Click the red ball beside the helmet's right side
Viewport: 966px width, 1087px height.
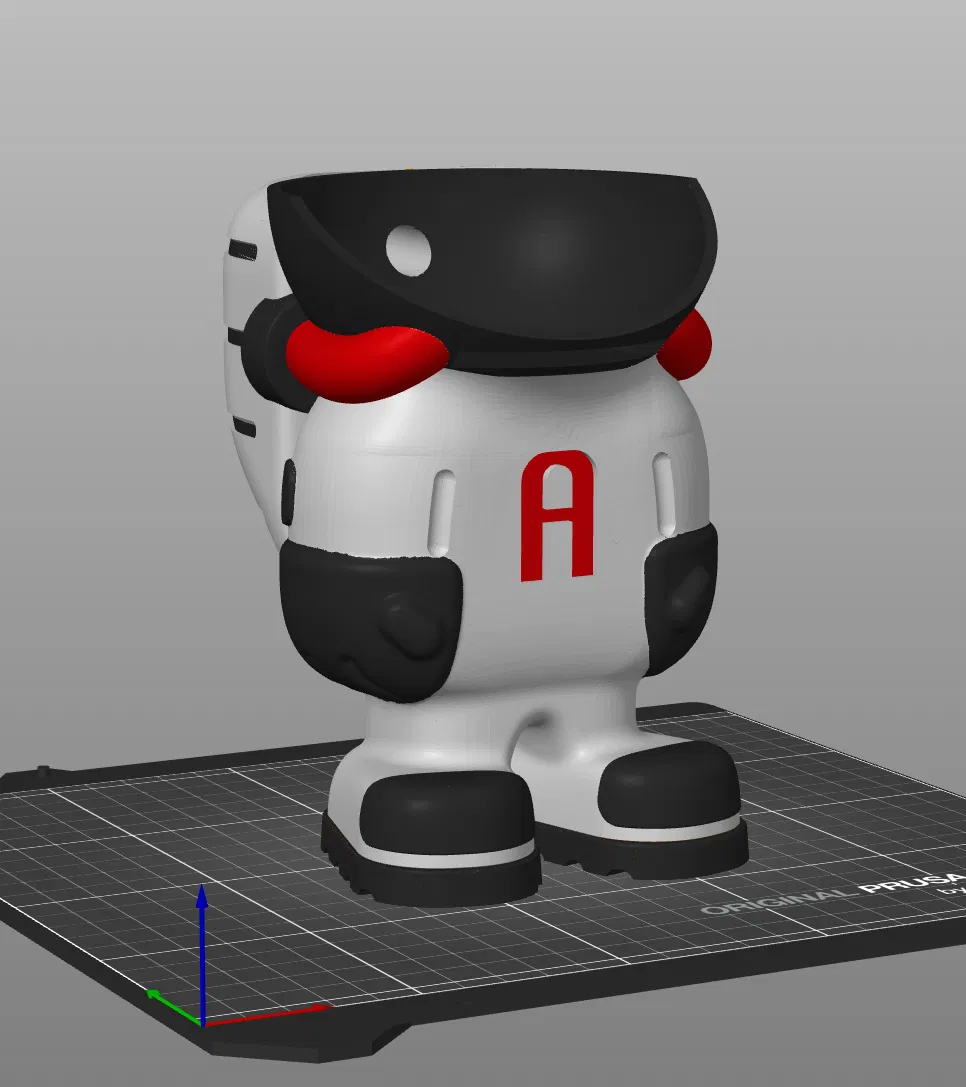click(687, 345)
